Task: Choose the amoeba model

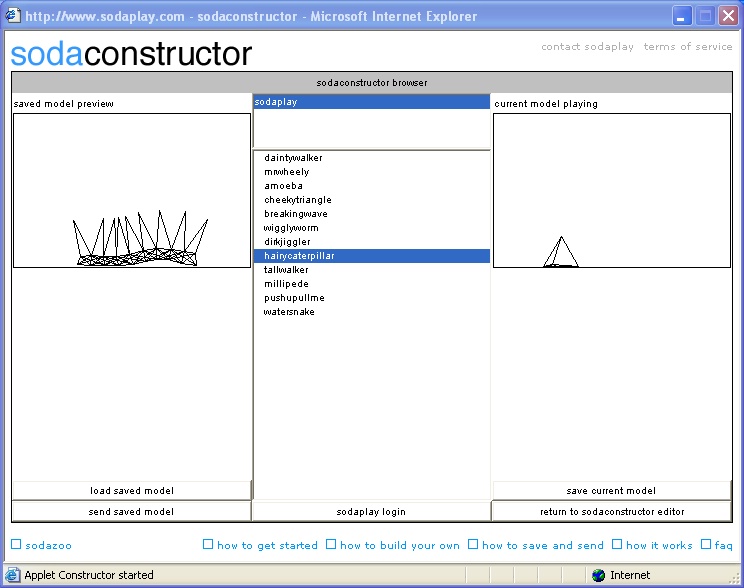Action: pyautogui.click(x=372, y=186)
